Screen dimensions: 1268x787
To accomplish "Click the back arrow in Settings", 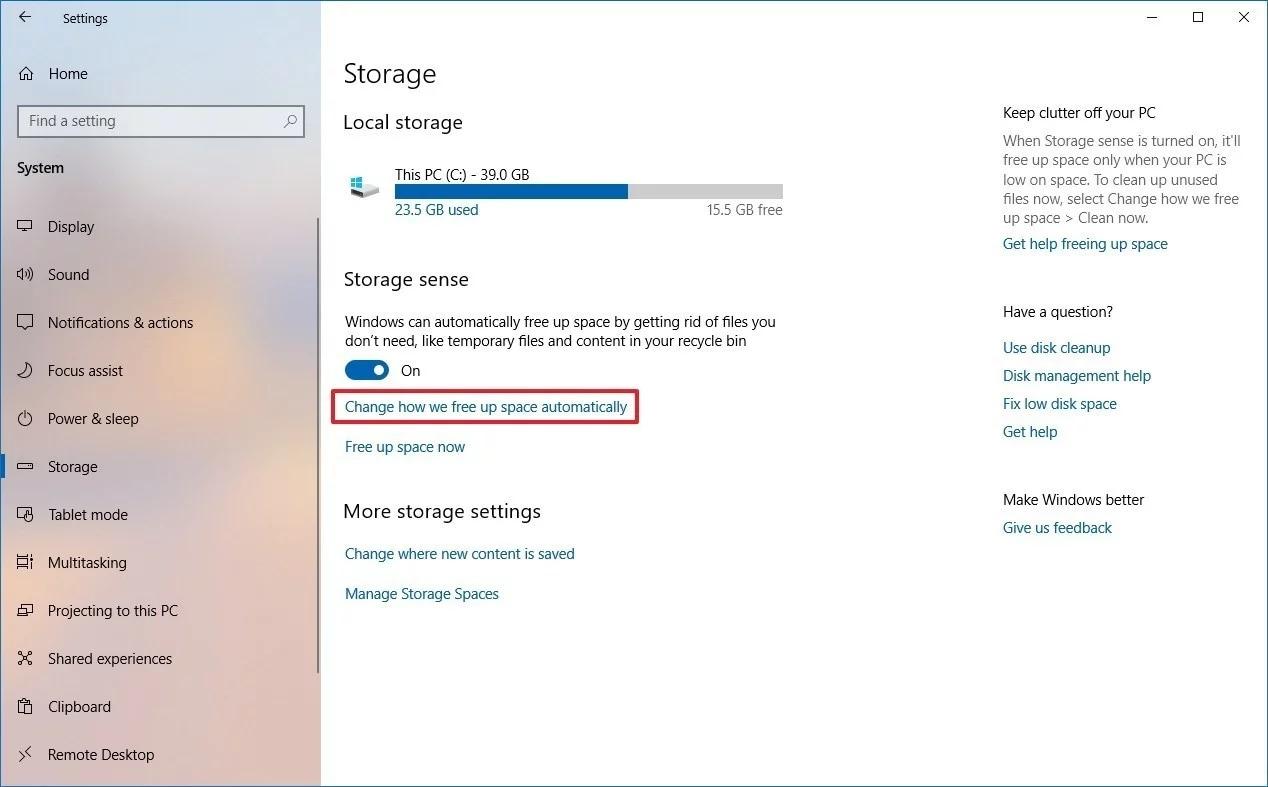I will pyautogui.click(x=24, y=17).
